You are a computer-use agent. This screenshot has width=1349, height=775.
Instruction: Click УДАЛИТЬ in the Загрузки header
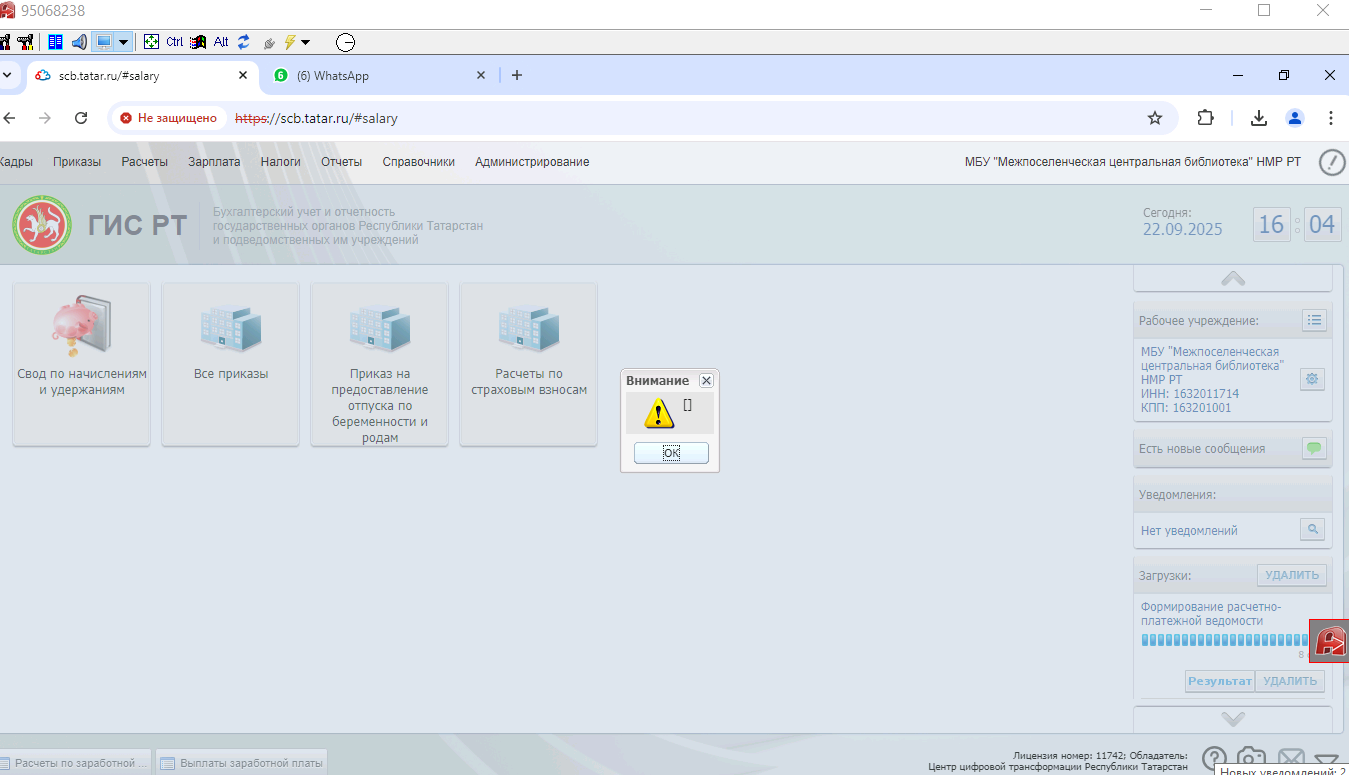[1292, 575]
